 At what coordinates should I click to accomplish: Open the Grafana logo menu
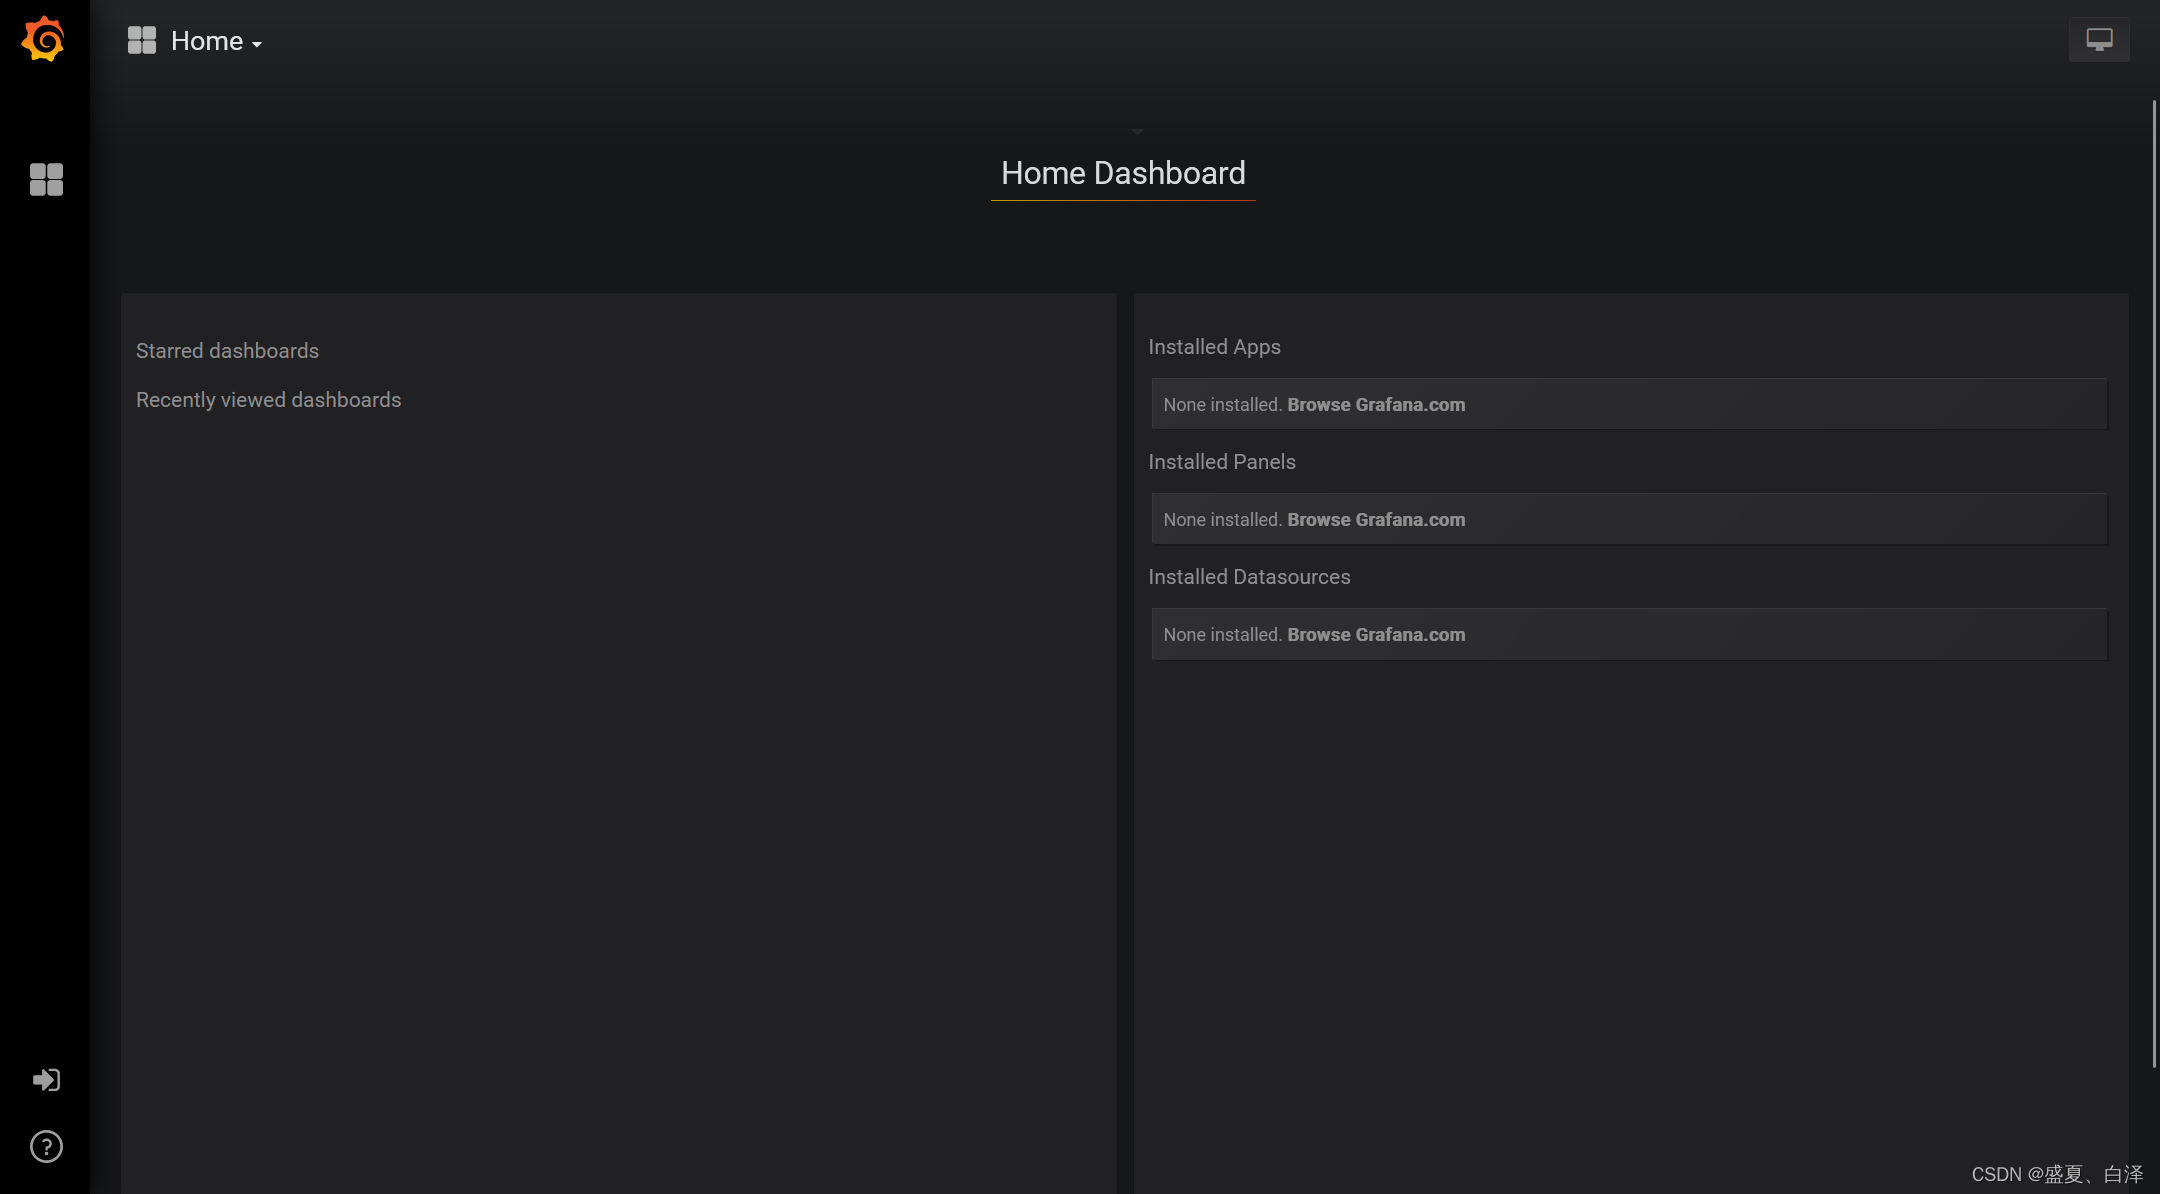pyautogui.click(x=45, y=39)
